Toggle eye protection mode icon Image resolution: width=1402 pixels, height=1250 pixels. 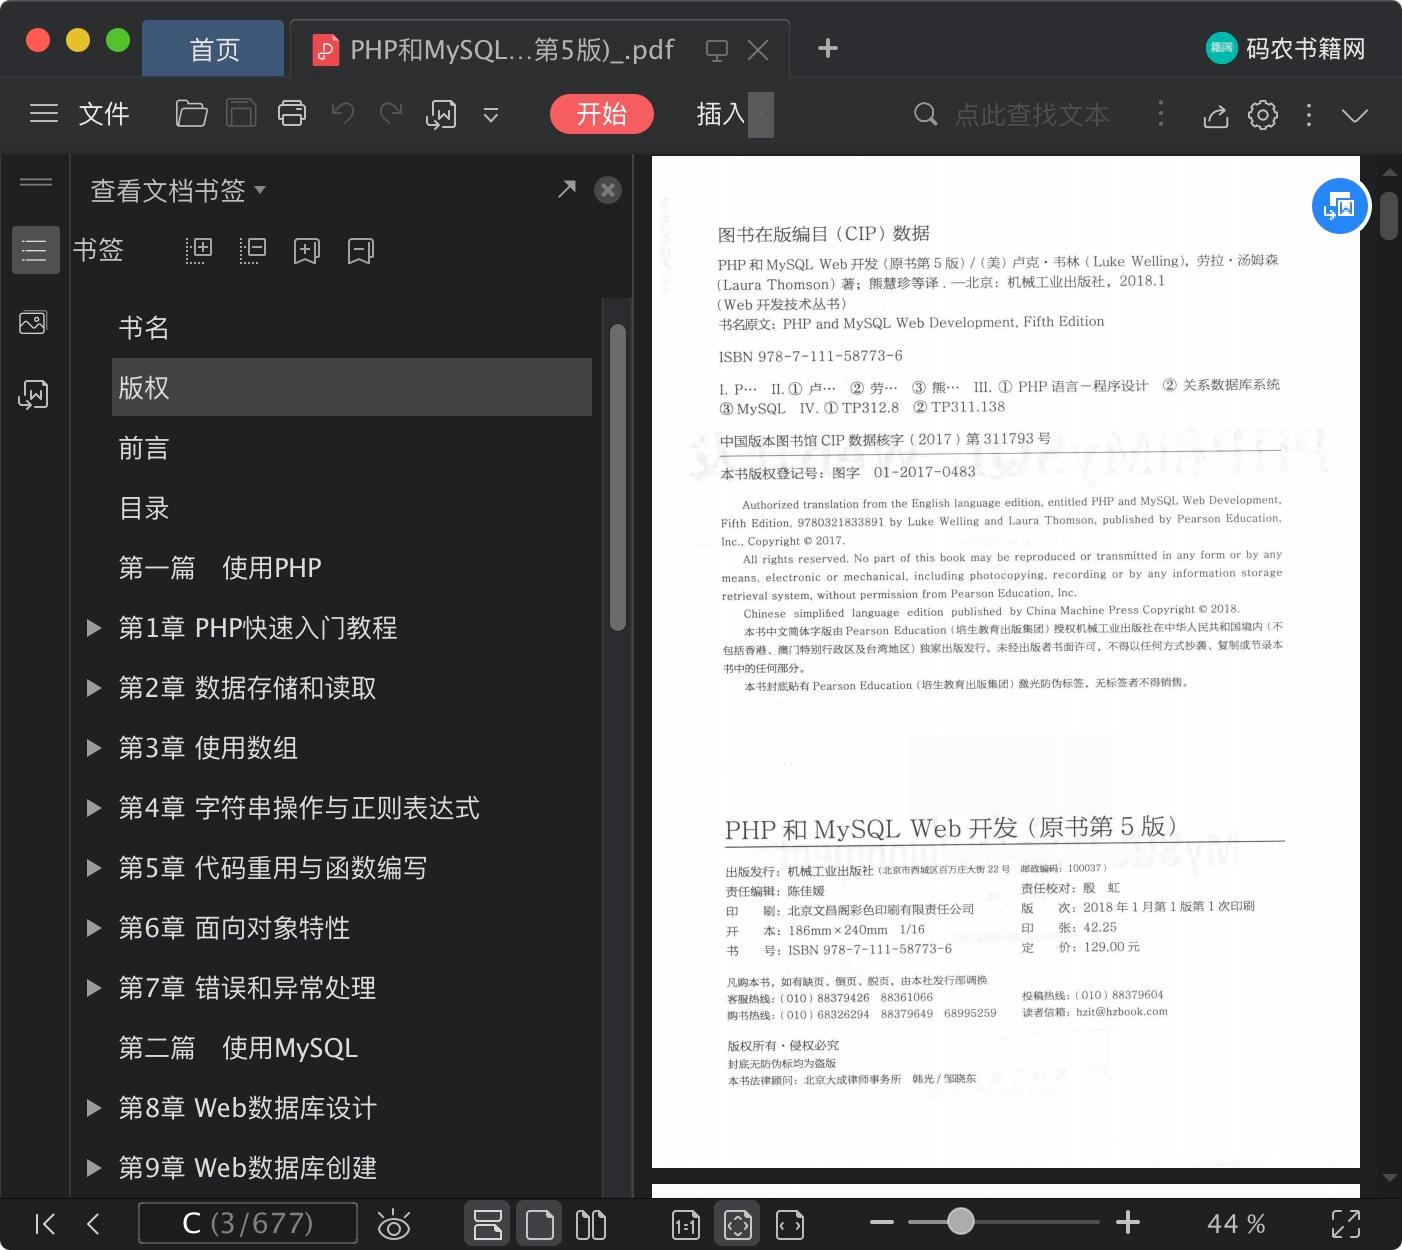(394, 1224)
